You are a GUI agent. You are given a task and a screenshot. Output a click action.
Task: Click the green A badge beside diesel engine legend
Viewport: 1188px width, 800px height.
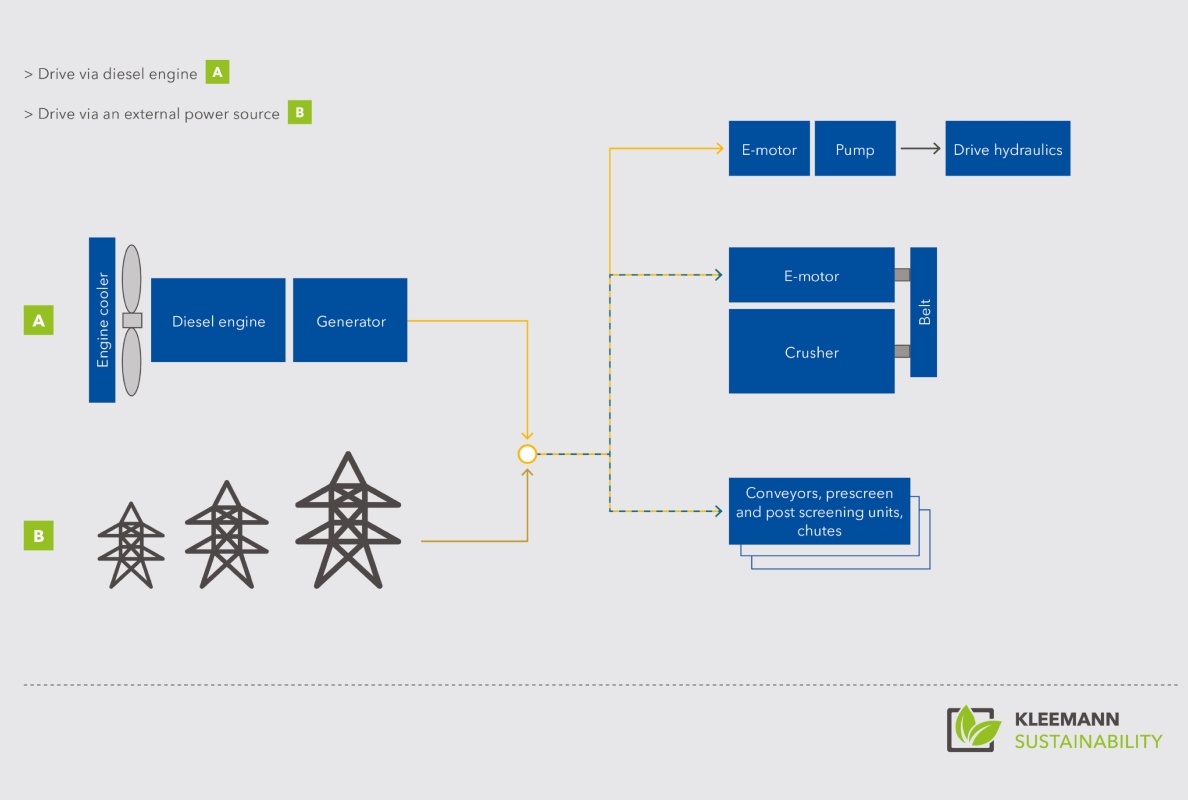[x=217, y=72]
